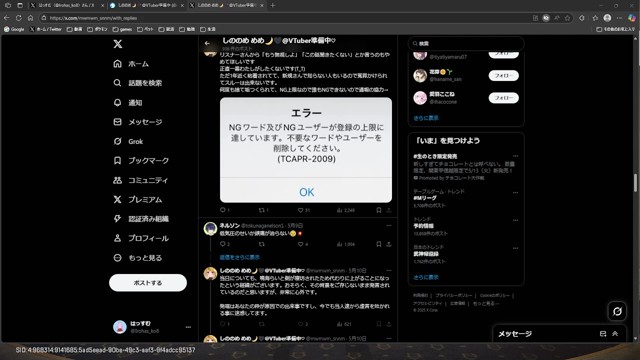Open プライバシーポリシー footer link
The image size is (640, 360).
coord(453,295)
